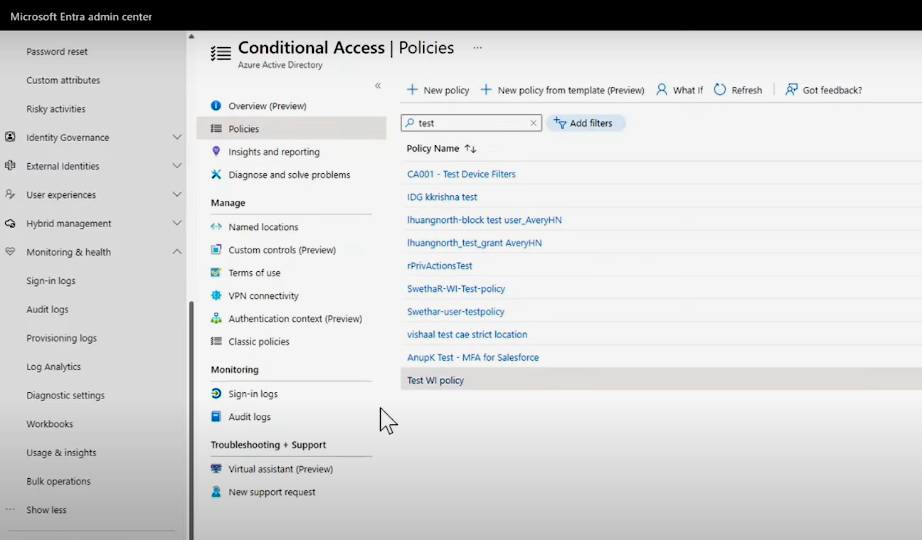The width and height of the screenshot is (922, 540).
Task: Open Log Analytics in sidebar
Action: pyautogui.click(x=54, y=367)
